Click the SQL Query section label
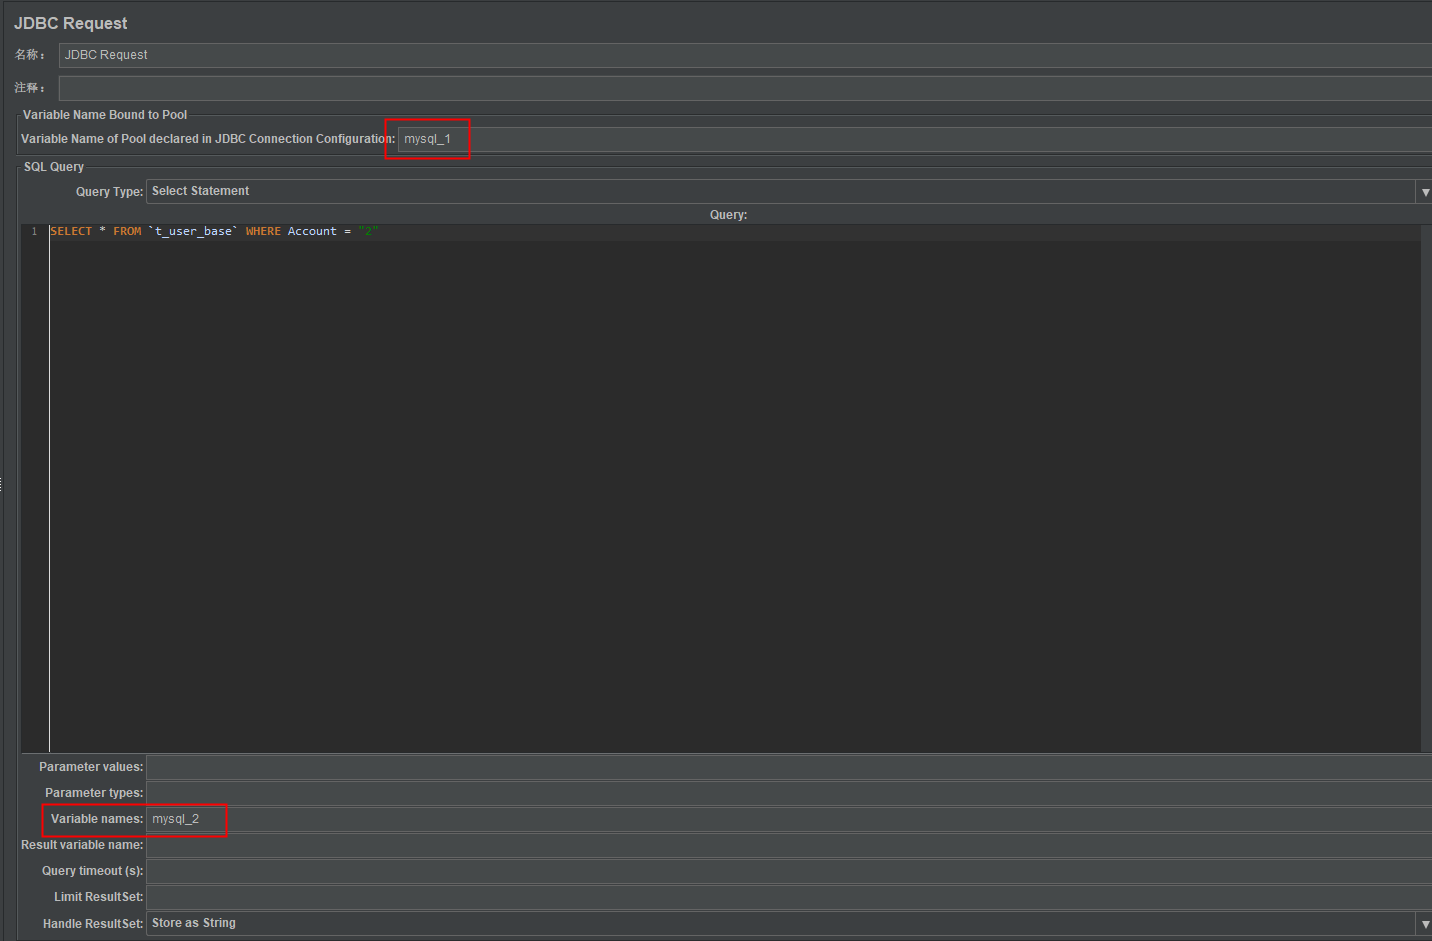This screenshot has height=941, width=1432. tap(54, 167)
